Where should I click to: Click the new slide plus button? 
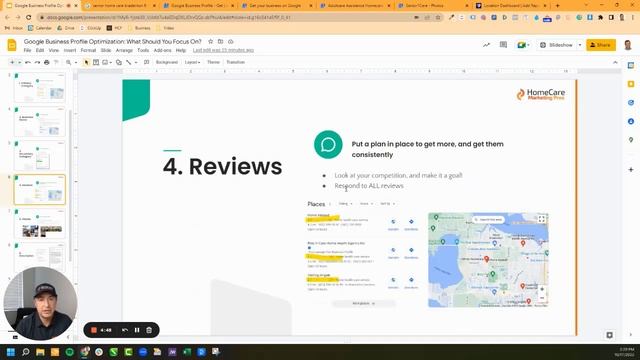(12, 62)
